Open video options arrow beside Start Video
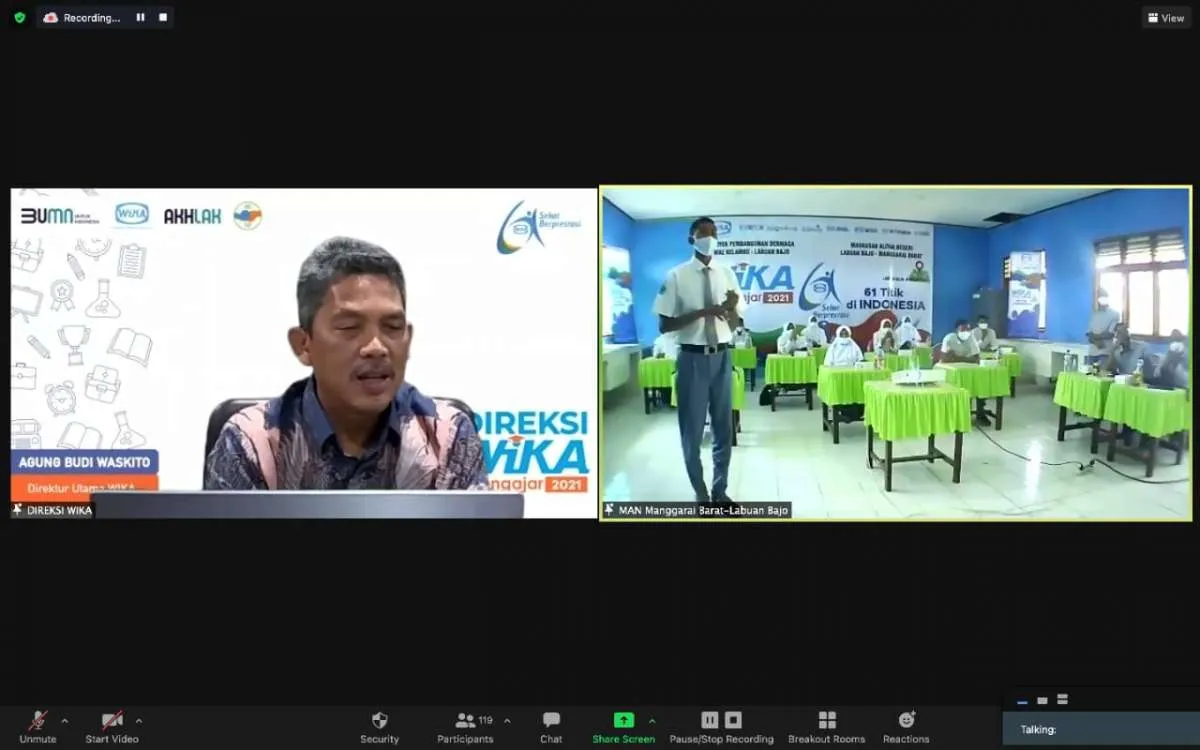Viewport: 1200px width, 750px height. [x=139, y=721]
